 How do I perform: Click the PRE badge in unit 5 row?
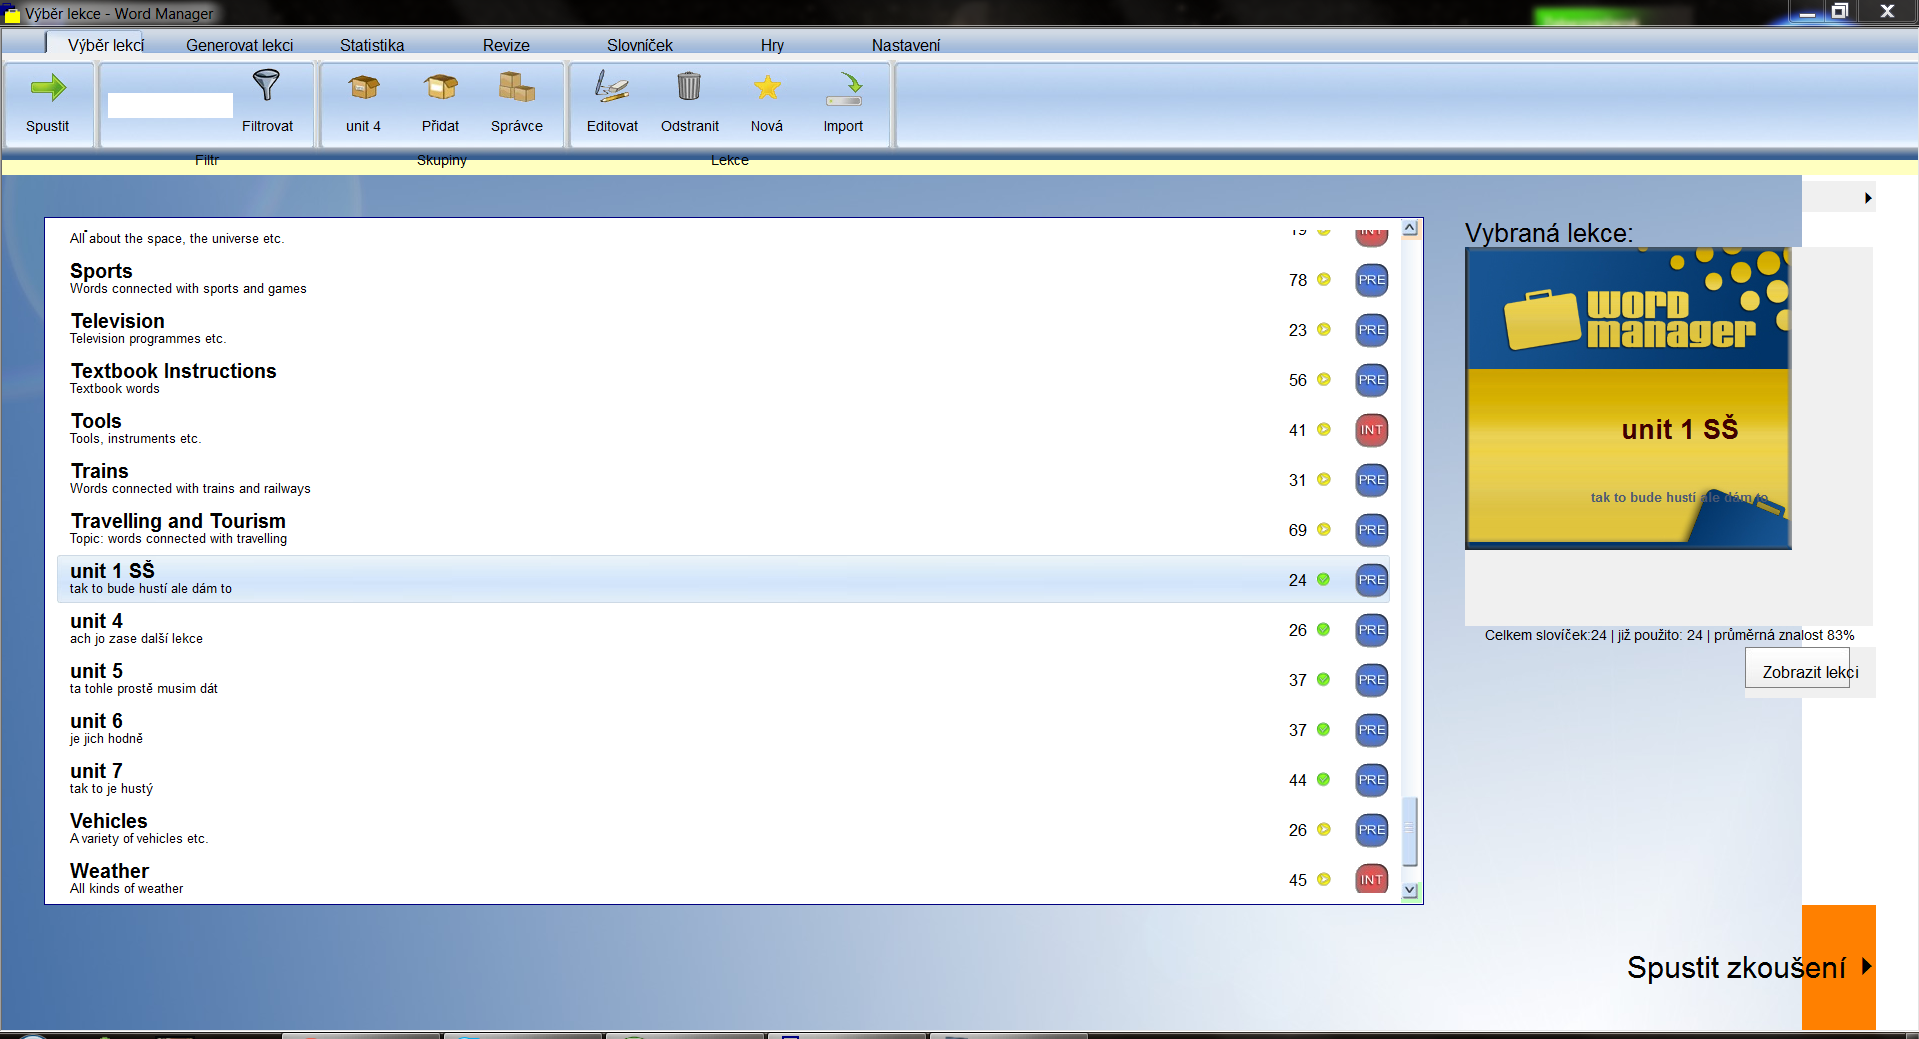pyautogui.click(x=1372, y=680)
